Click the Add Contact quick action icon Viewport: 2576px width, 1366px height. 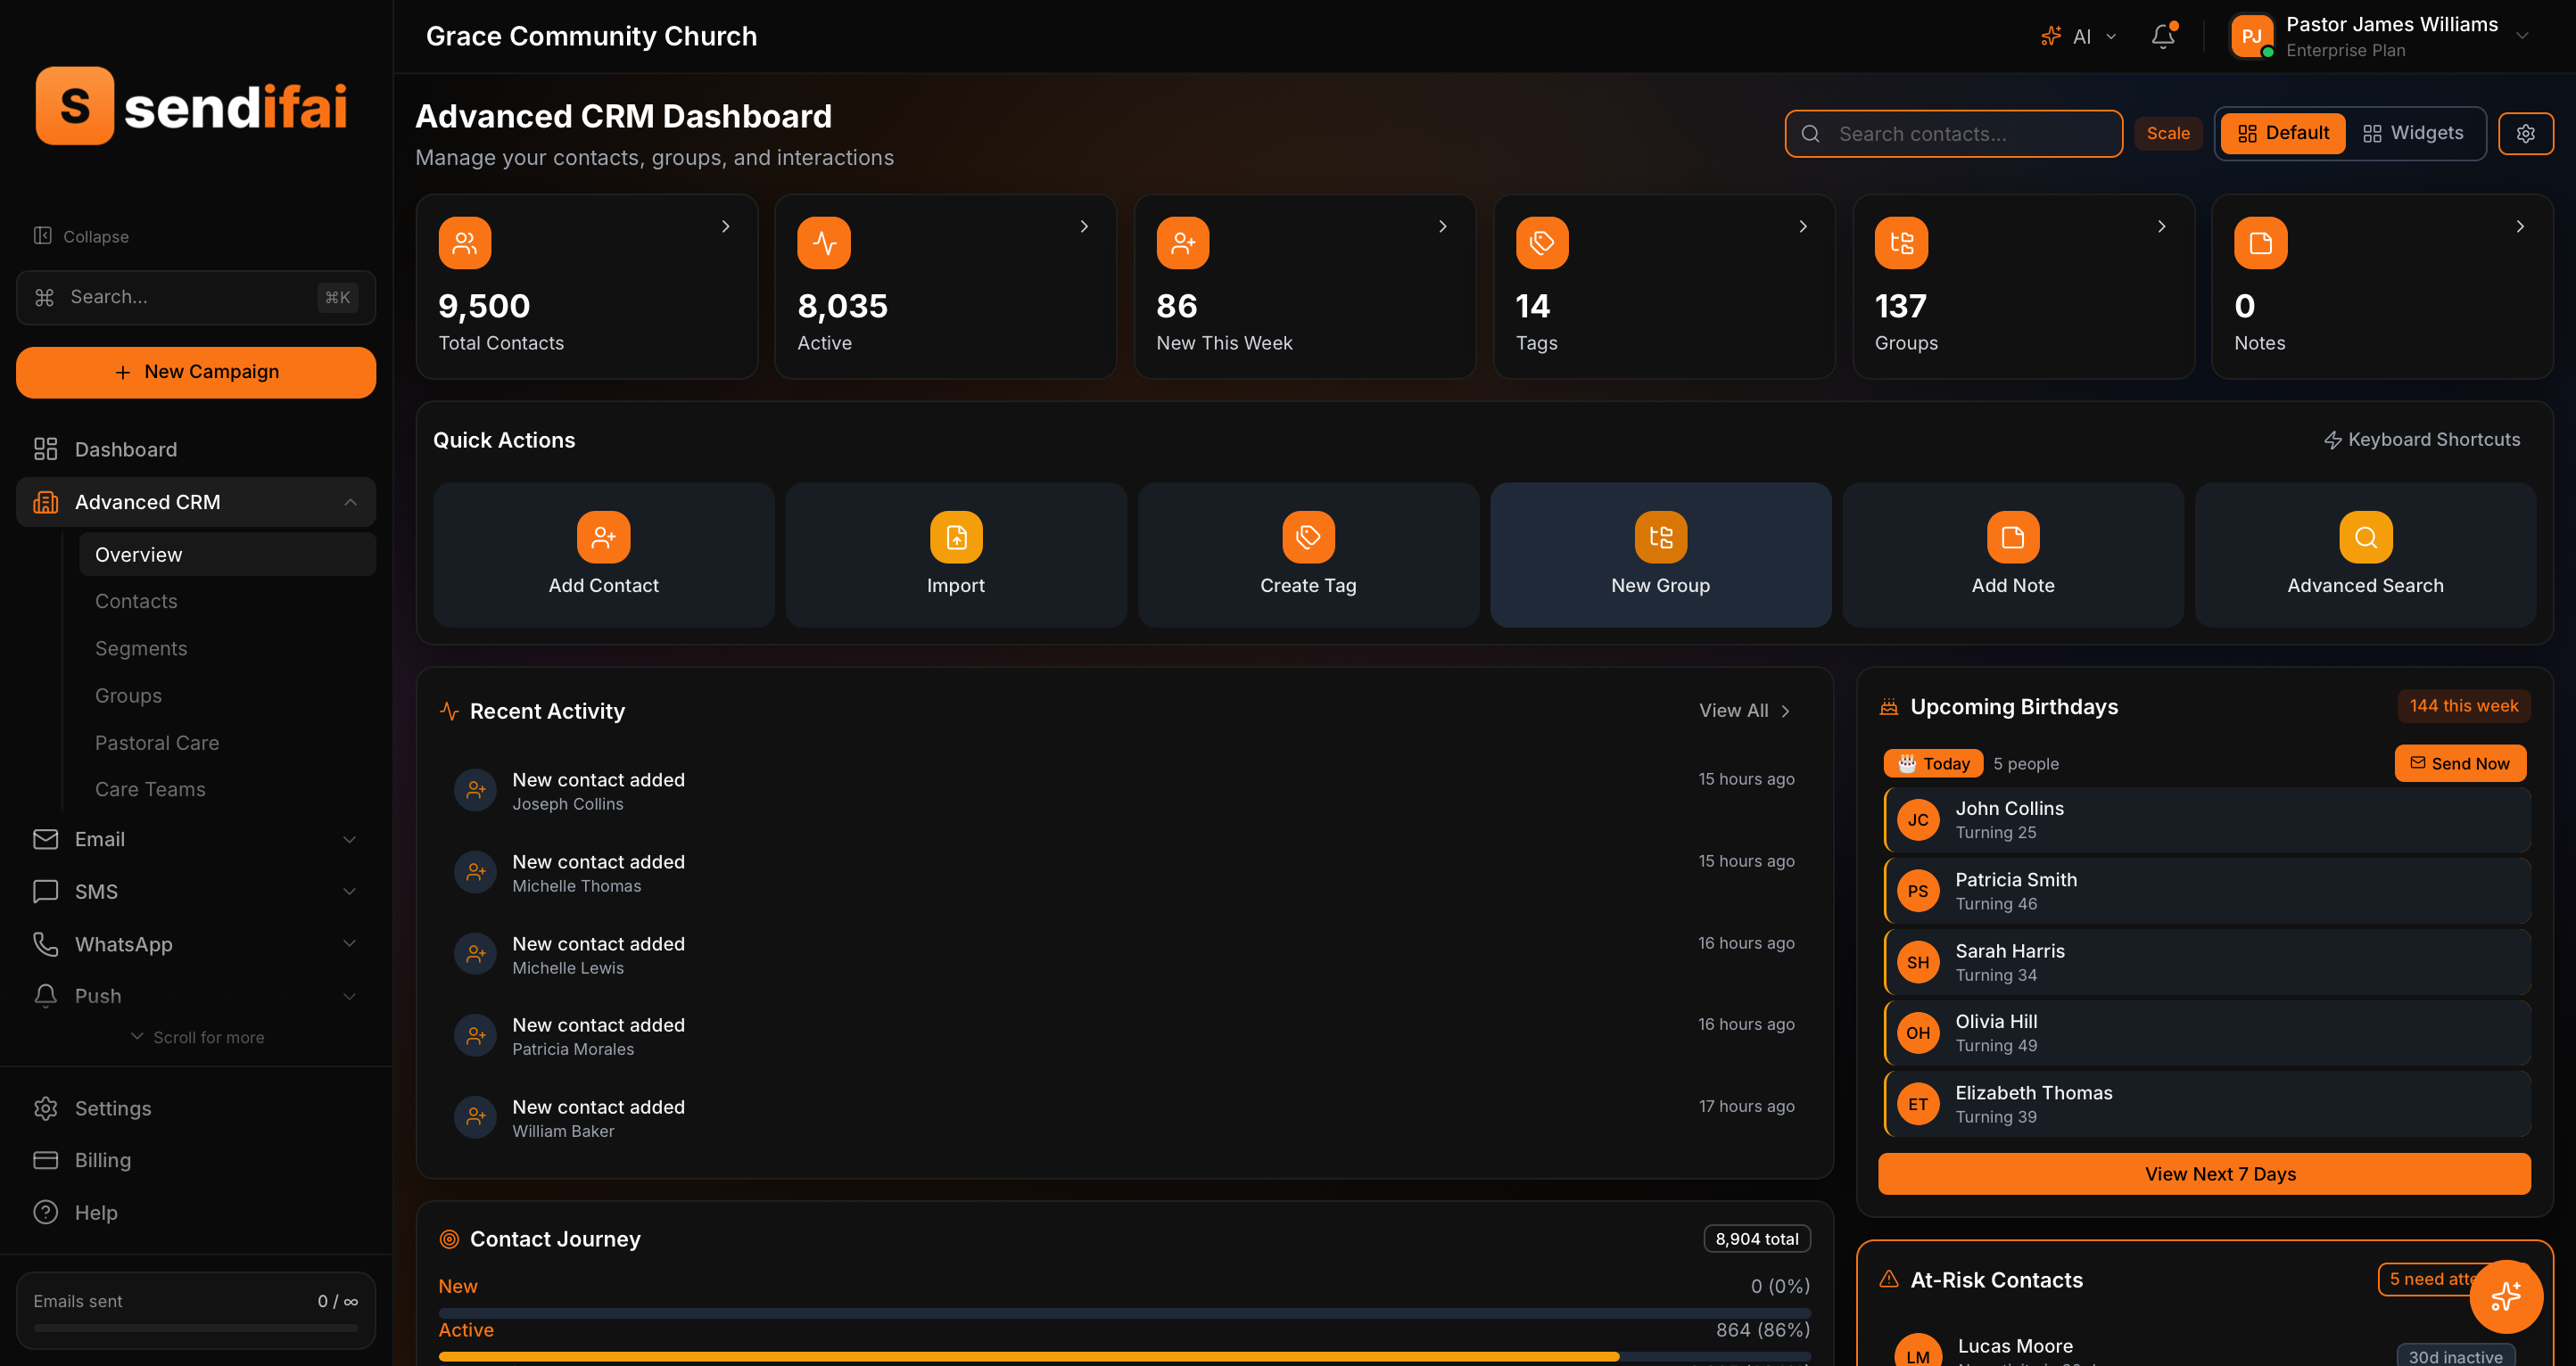(x=603, y=537)
